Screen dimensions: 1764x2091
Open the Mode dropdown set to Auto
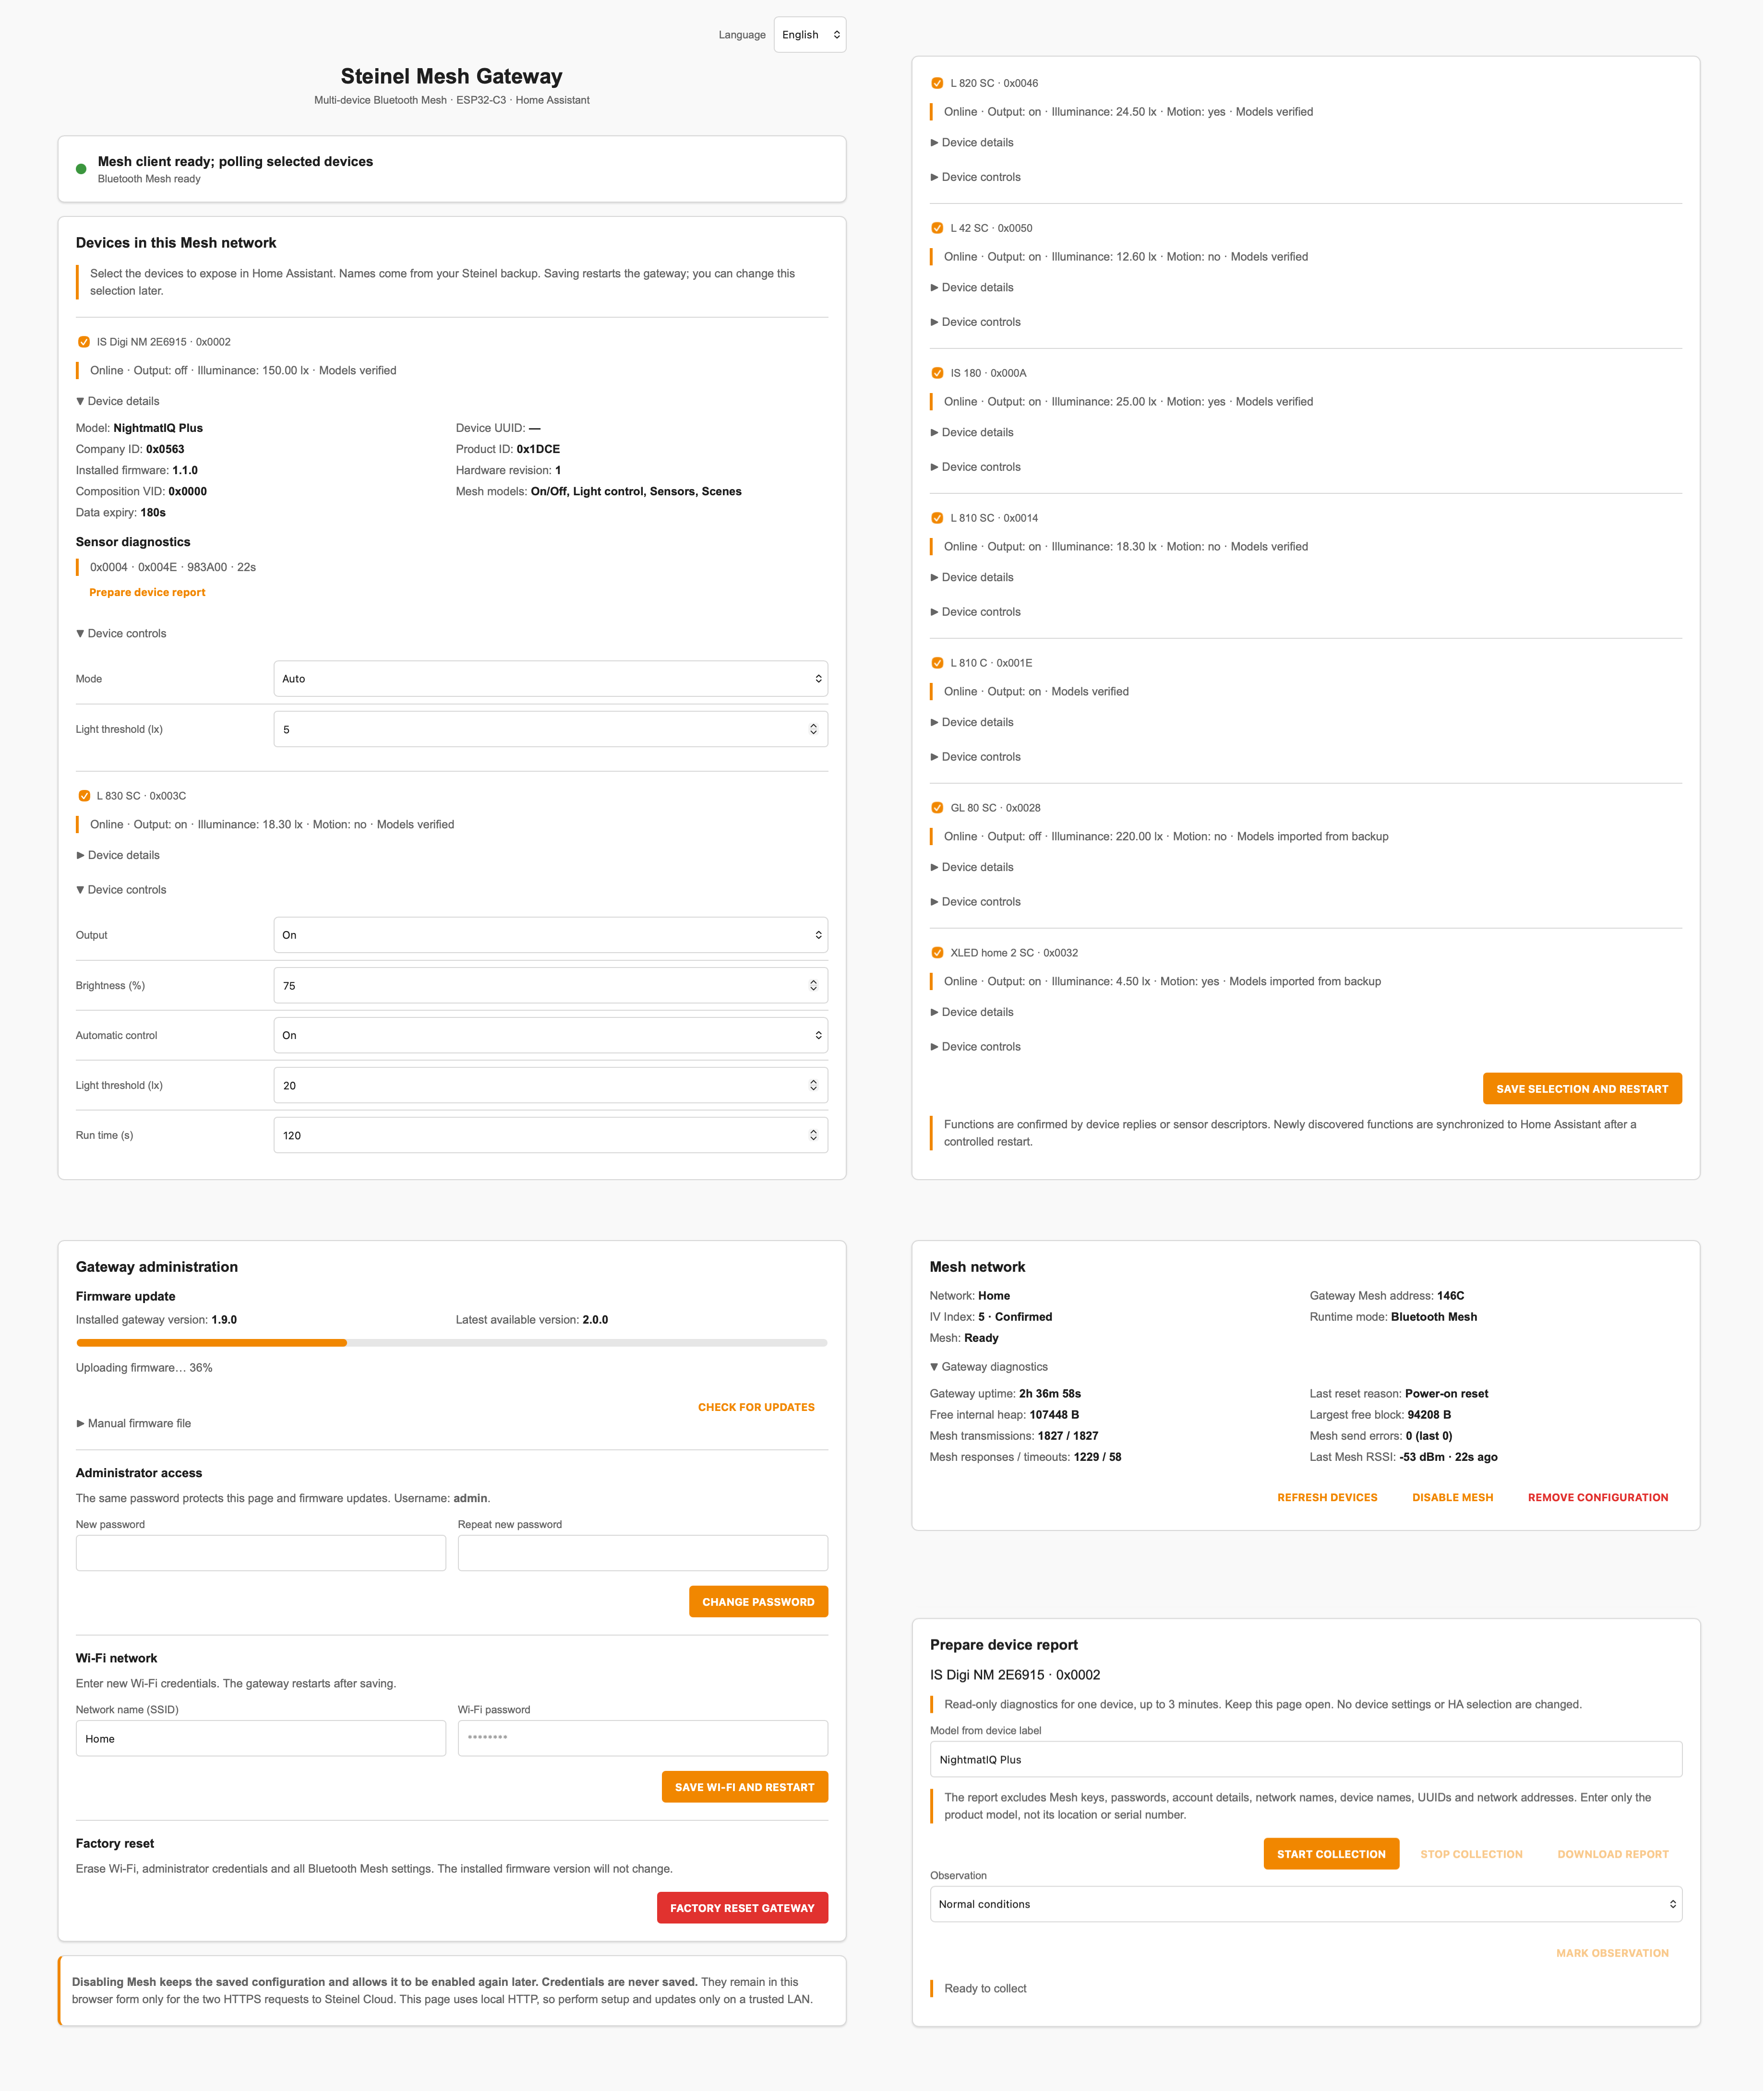[550, 679]
